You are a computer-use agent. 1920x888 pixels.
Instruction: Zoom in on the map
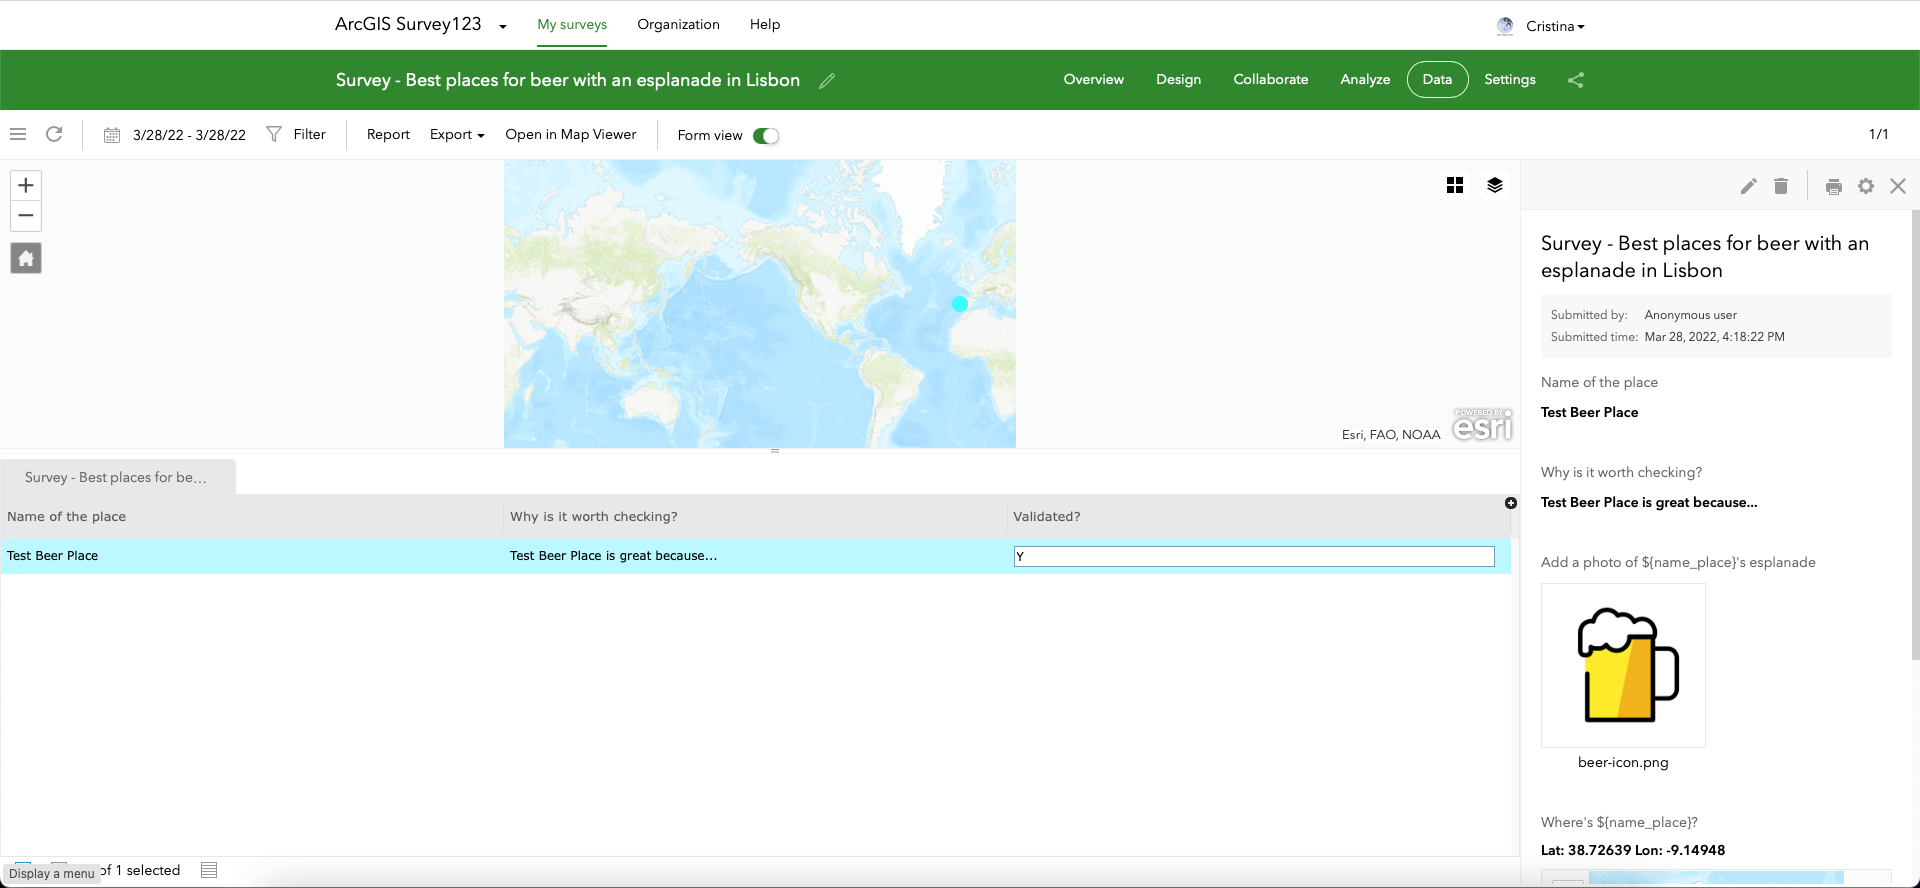click(26, 185)
